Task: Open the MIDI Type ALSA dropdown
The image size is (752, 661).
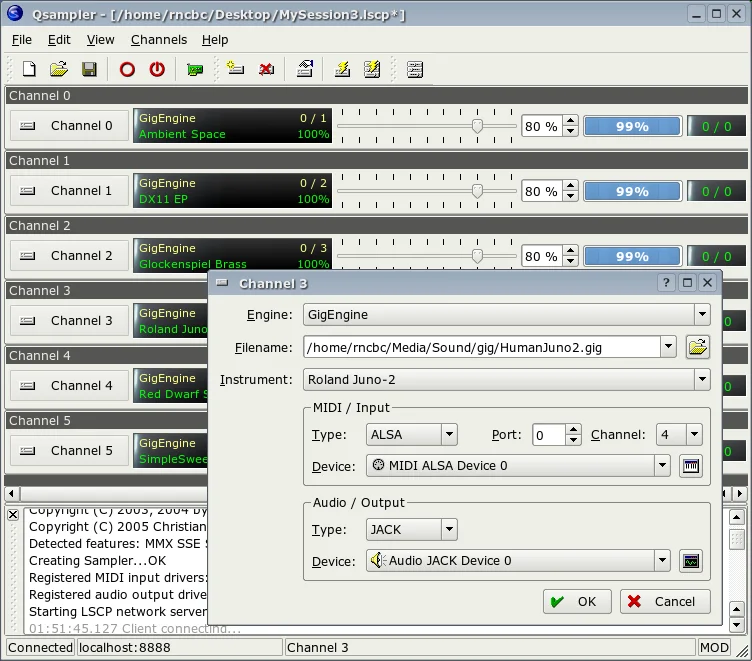Action: click(x=411, y=435)
